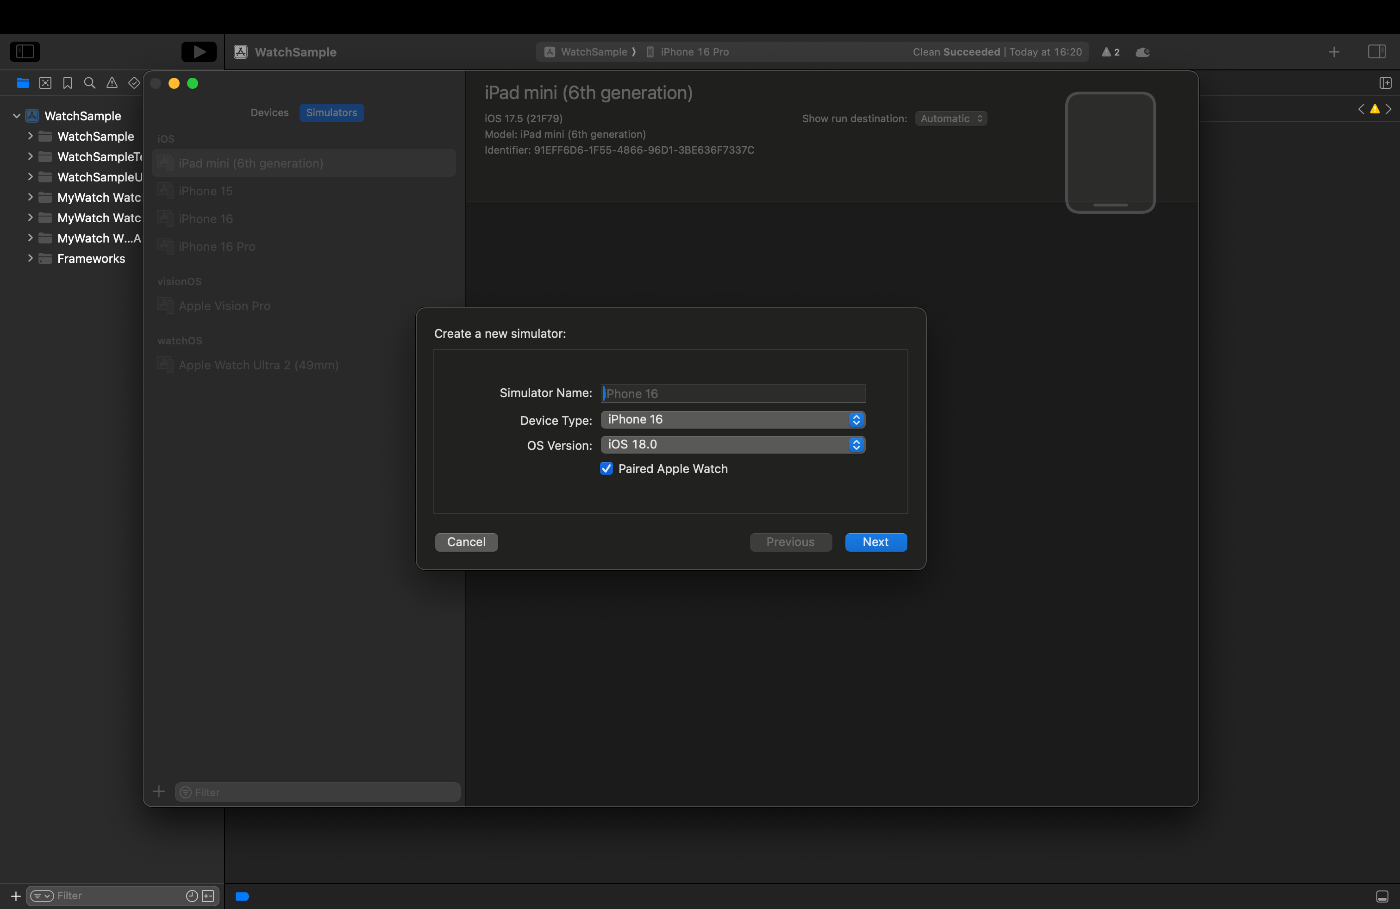Uncheck the Paired Apple Watch checkbox
Screen dimensions: 1400x909
pos(606,468)
